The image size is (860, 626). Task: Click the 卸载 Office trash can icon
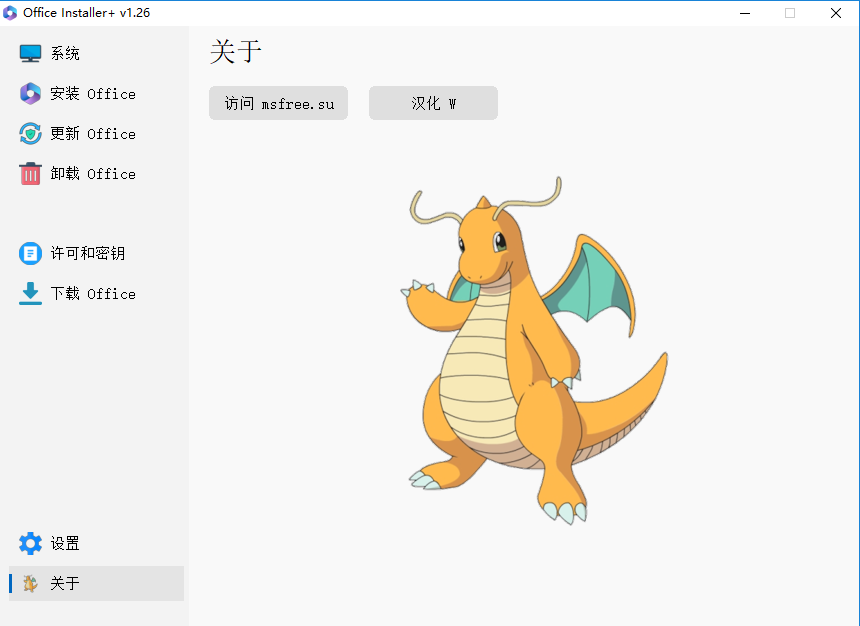[30, 173]
